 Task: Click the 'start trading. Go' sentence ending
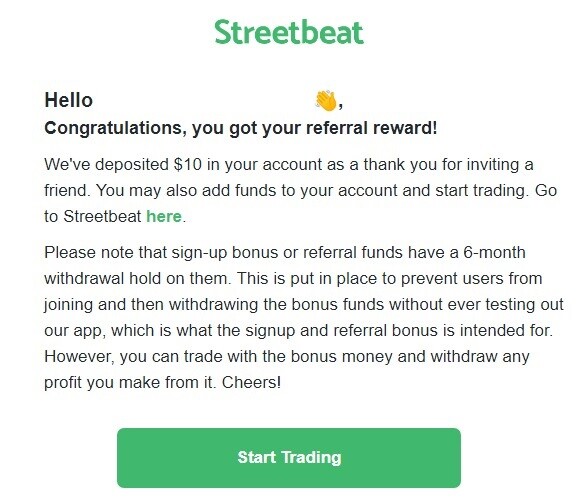tap(496, 190)
